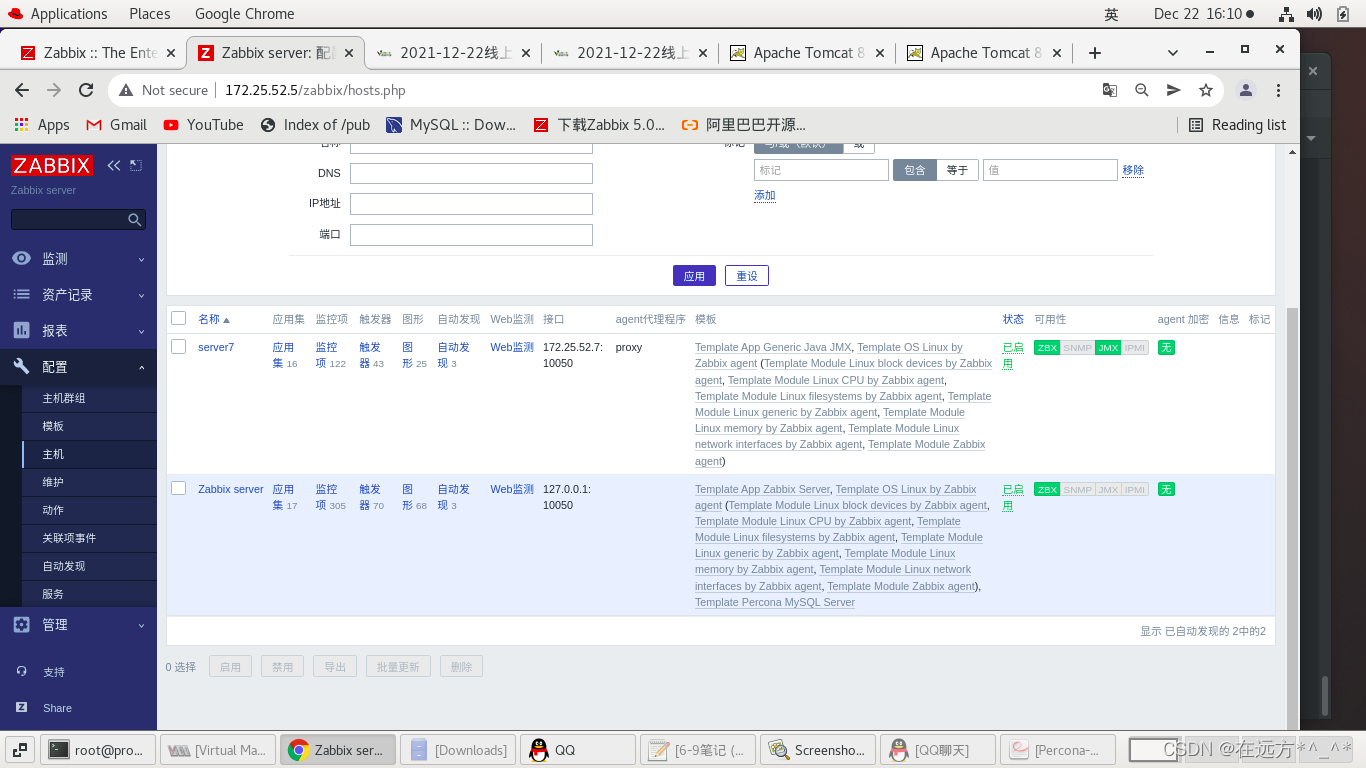The image size is (1366, 768).
Task: Collapse the 配置 menu section
Action: click(141, 367)
